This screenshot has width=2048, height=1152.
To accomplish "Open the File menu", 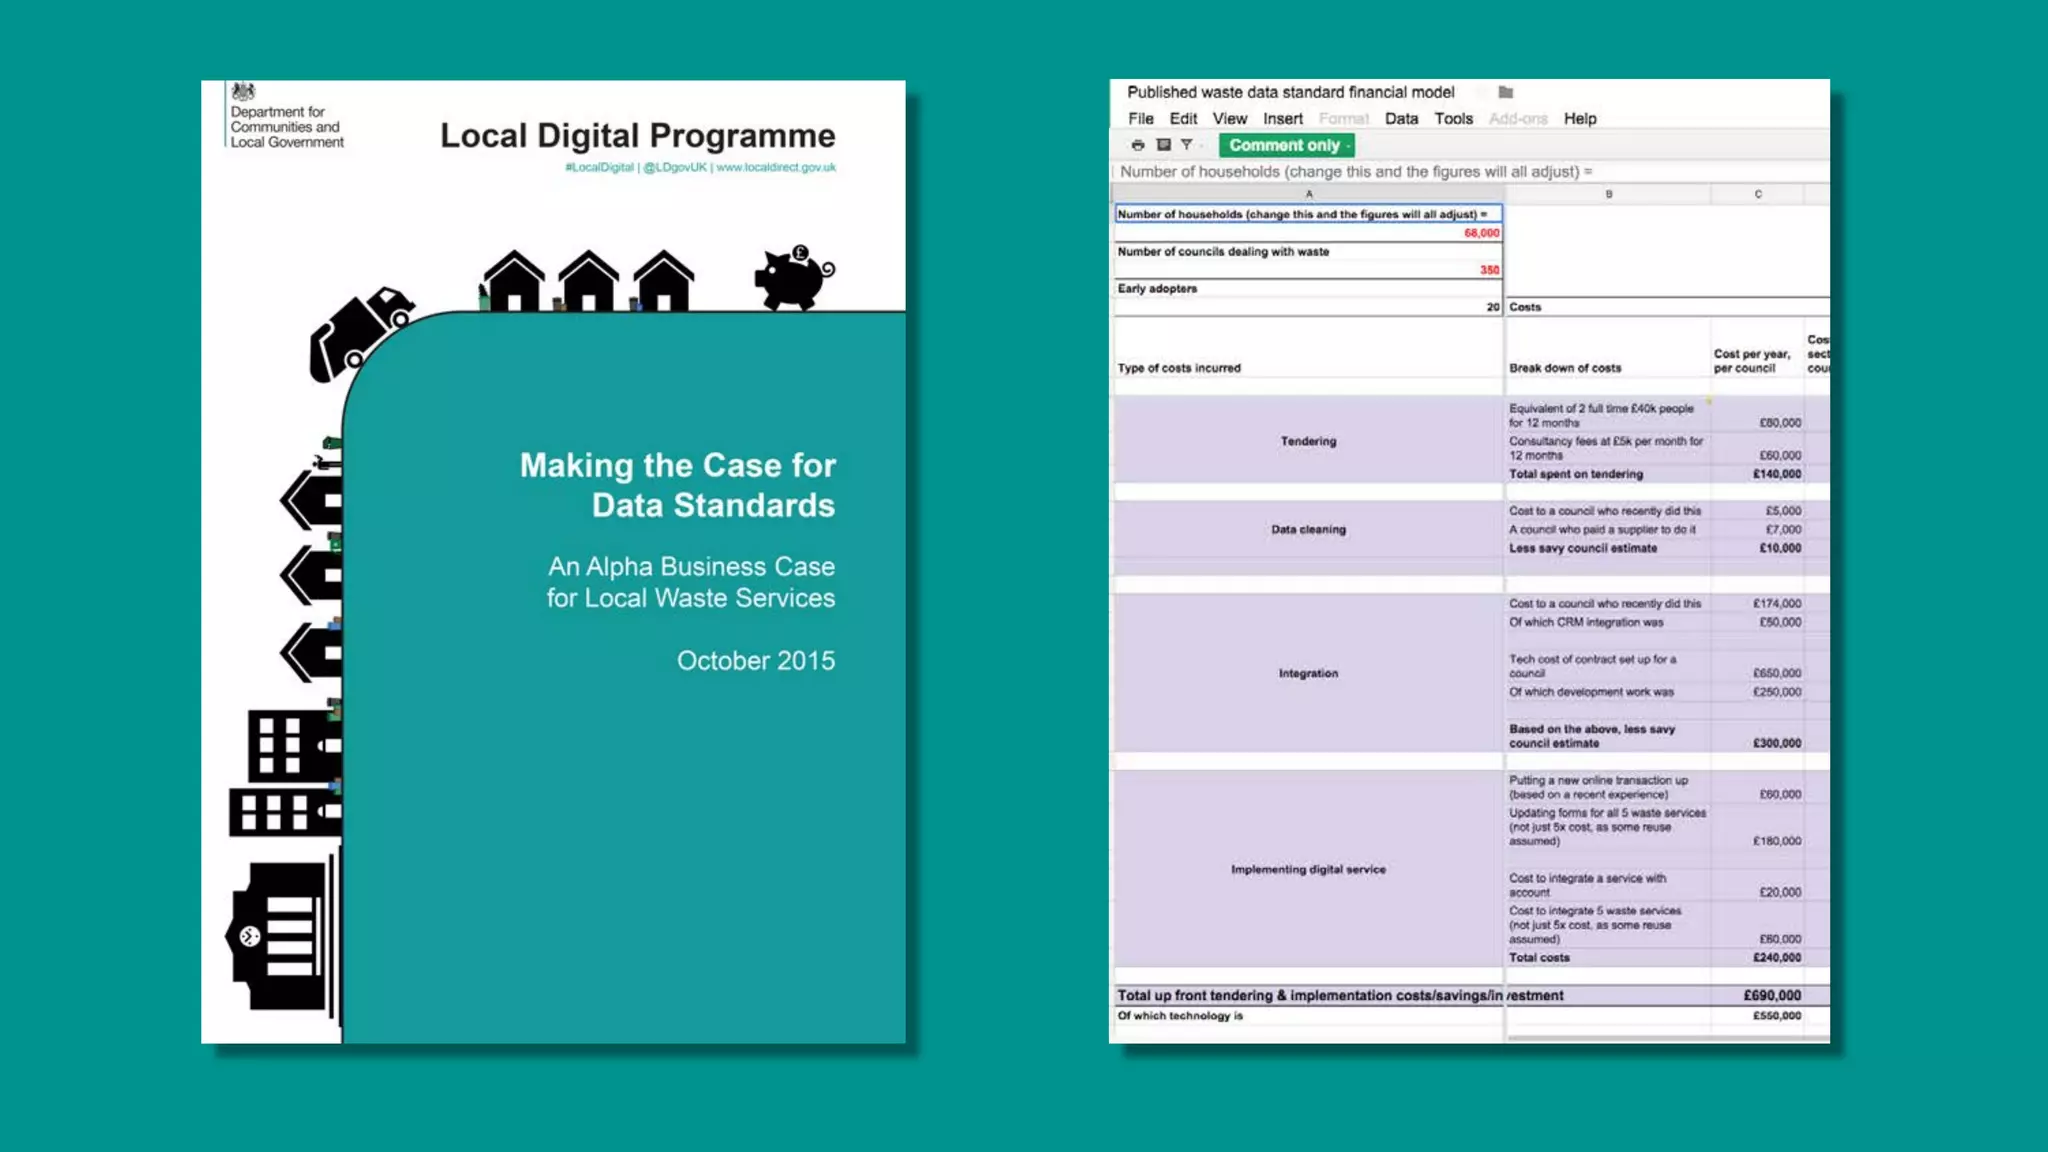I will click(1140, 118).
